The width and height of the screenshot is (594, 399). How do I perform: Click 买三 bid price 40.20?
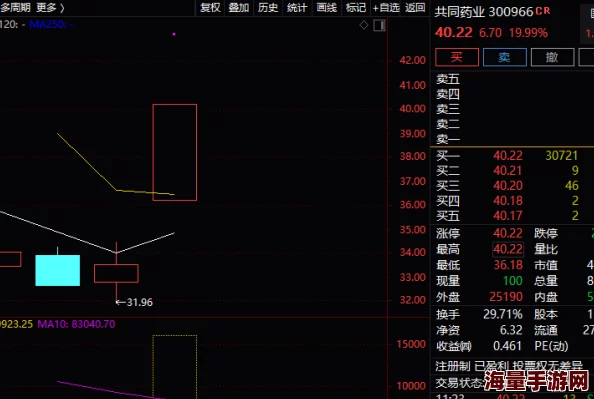coord(508,186)
